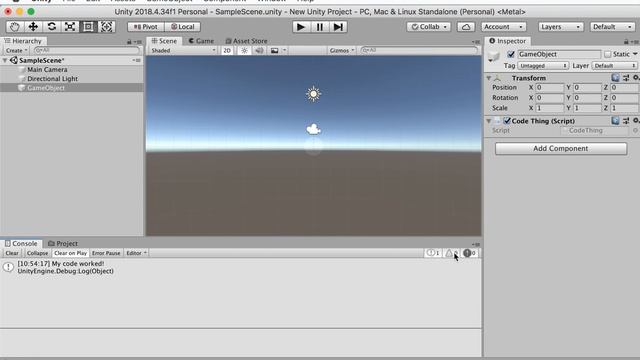Open the cloud Services icon
This screenshot has height=360, width=640.
tap(466, 27)
